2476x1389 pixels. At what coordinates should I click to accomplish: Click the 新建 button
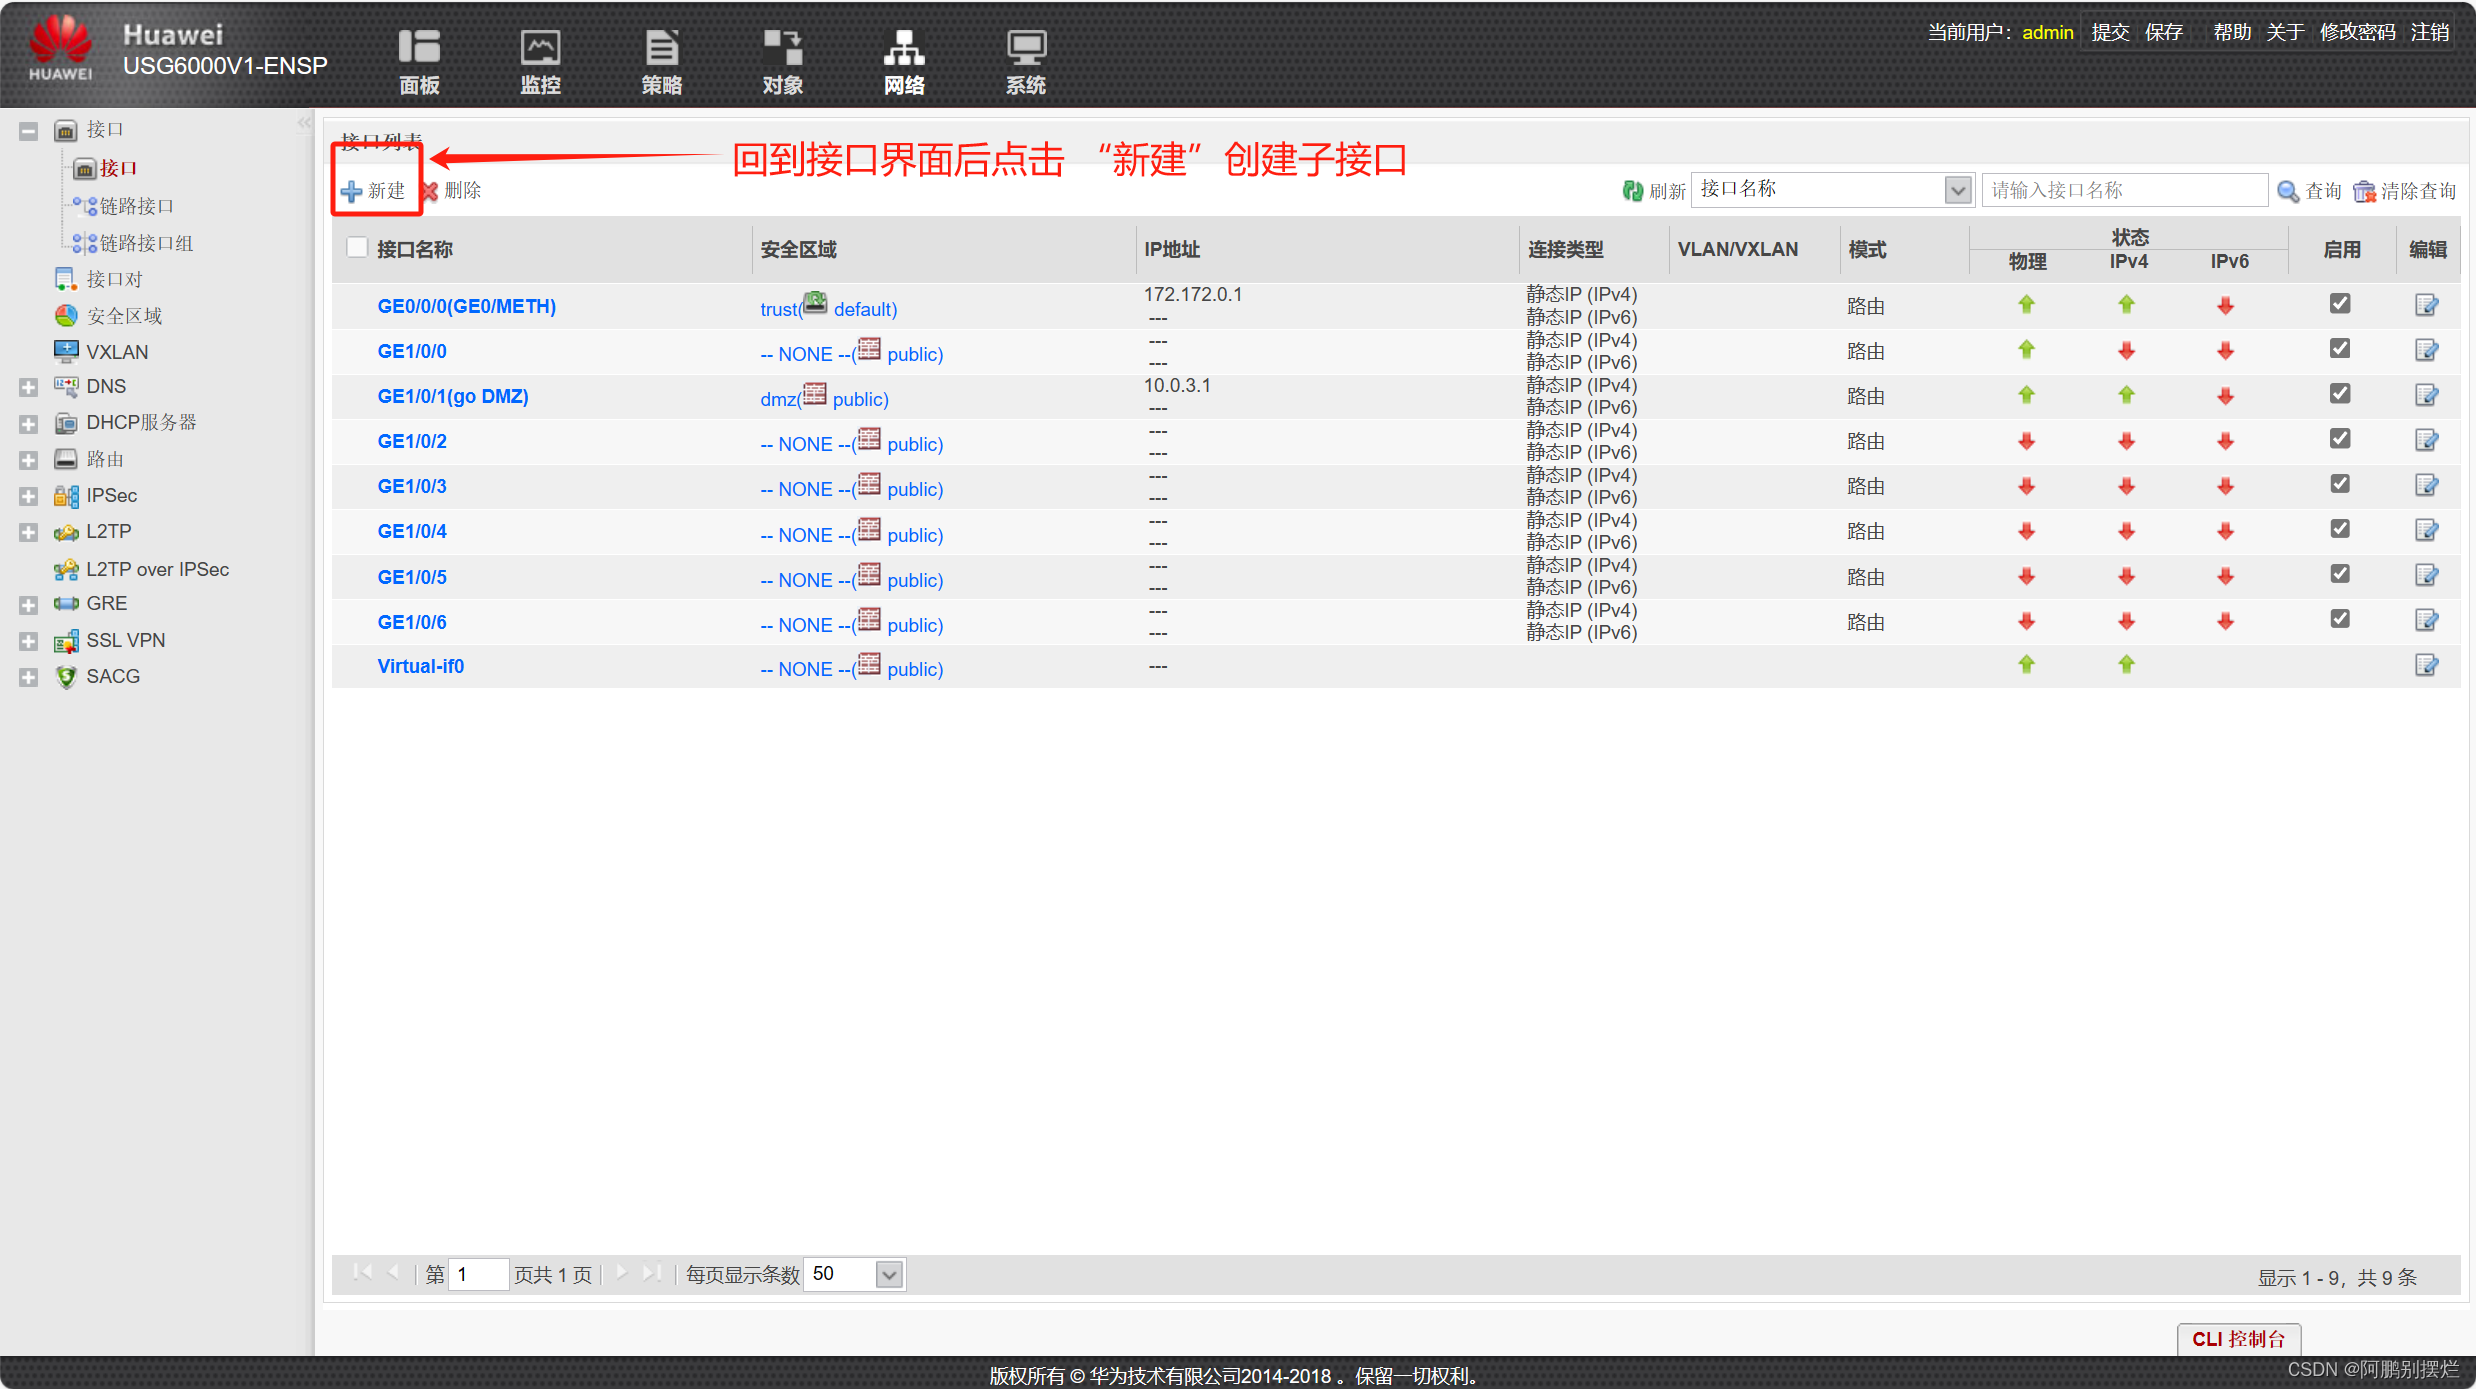(x=374, y=191)
